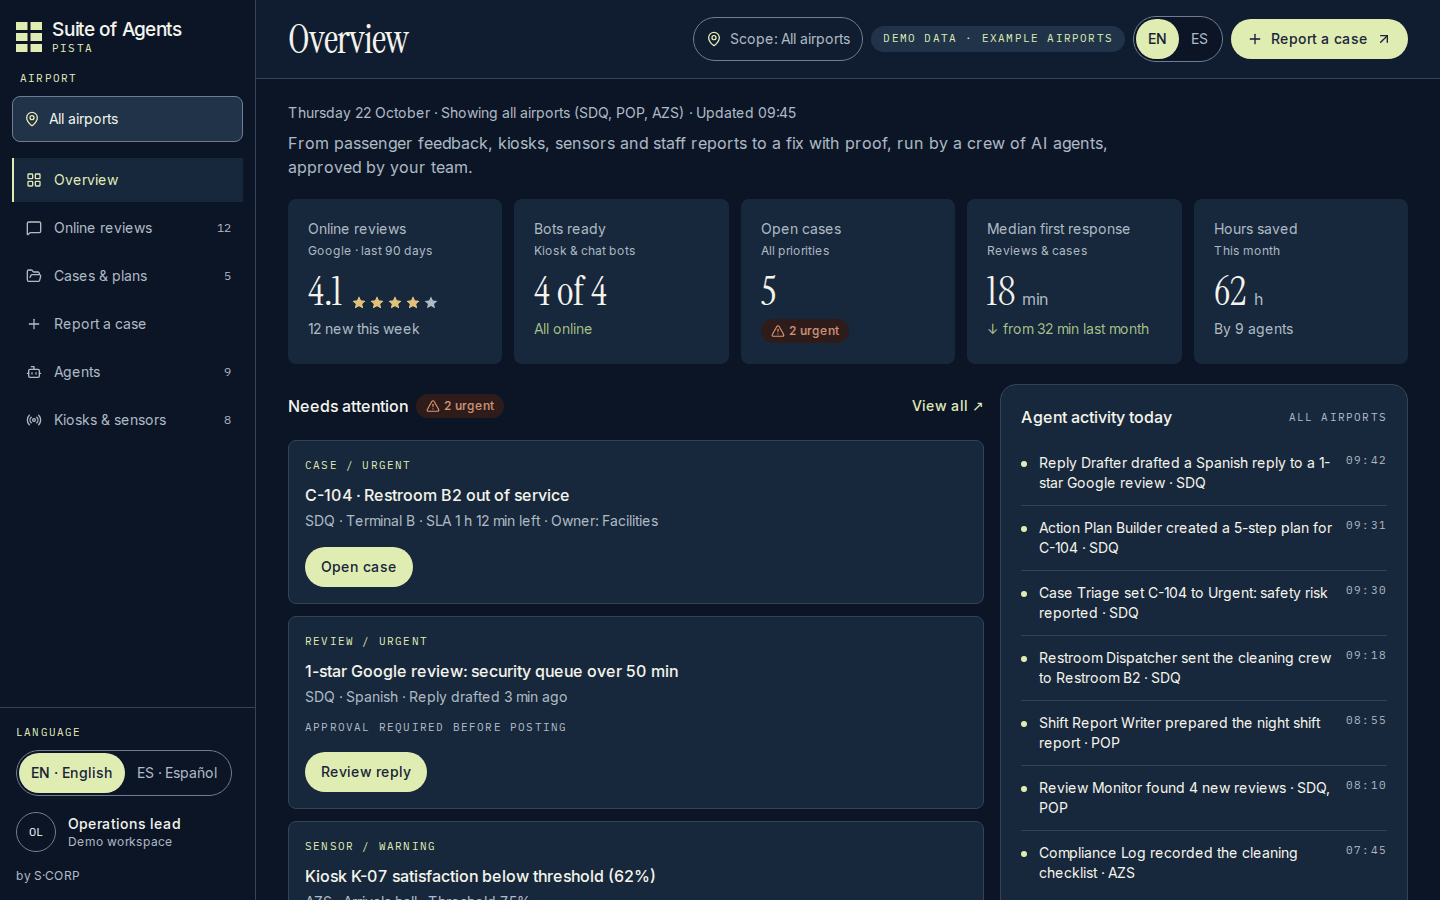Click the warning triangle in Open cases badge

click(778, 331)
